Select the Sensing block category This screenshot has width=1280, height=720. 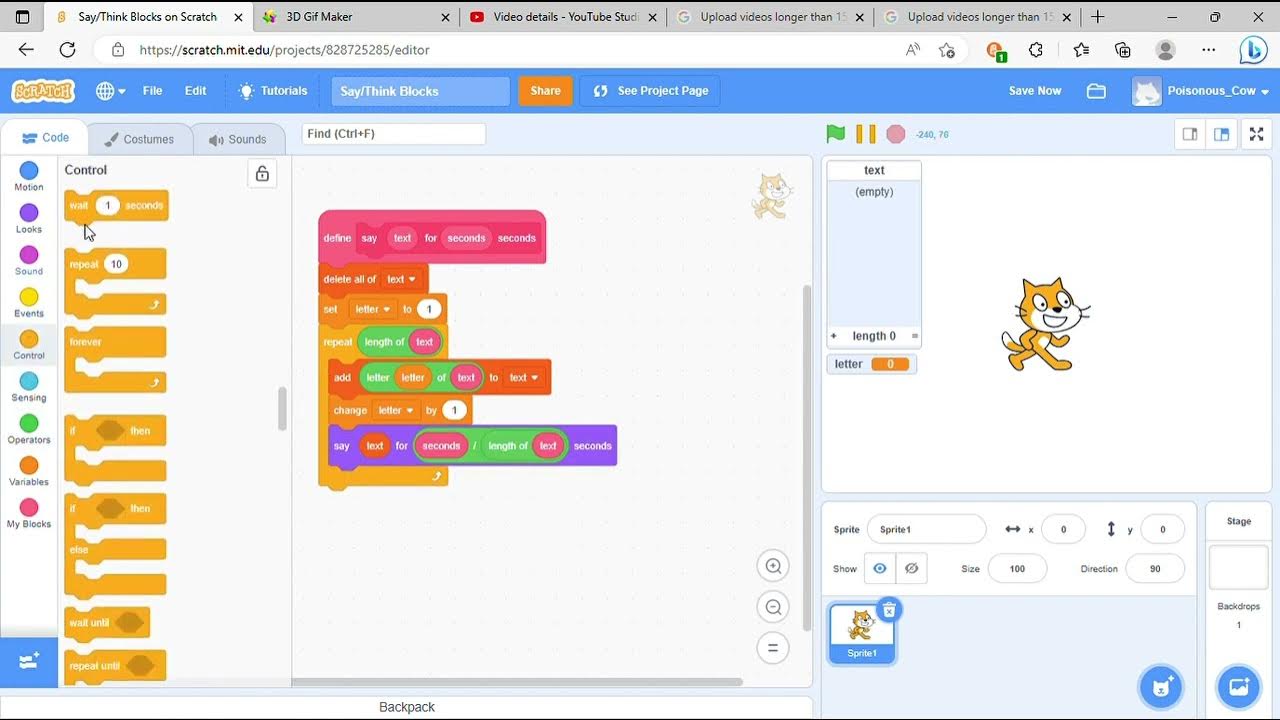pos(29,386)
